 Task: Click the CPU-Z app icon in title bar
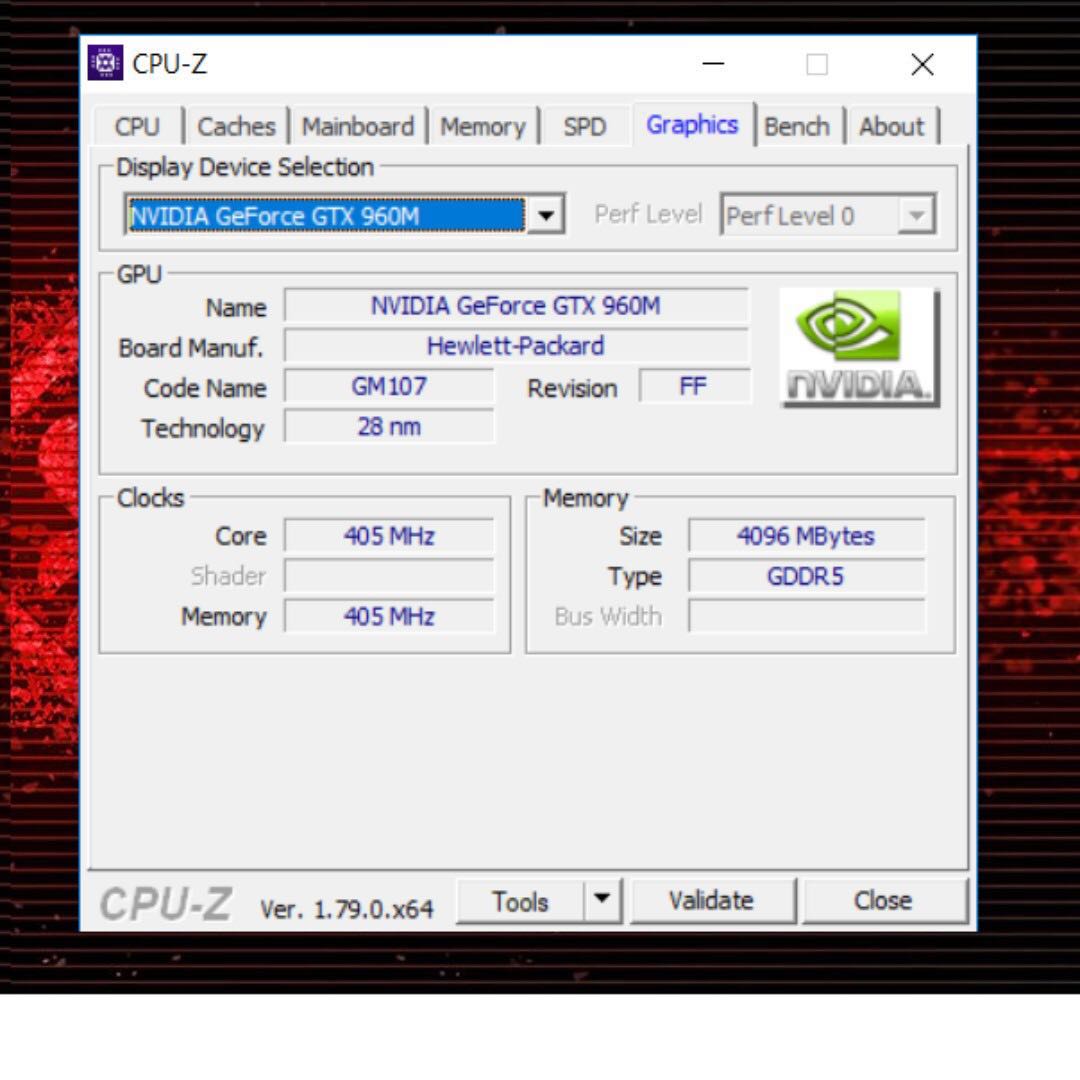[x=105, y=63]
